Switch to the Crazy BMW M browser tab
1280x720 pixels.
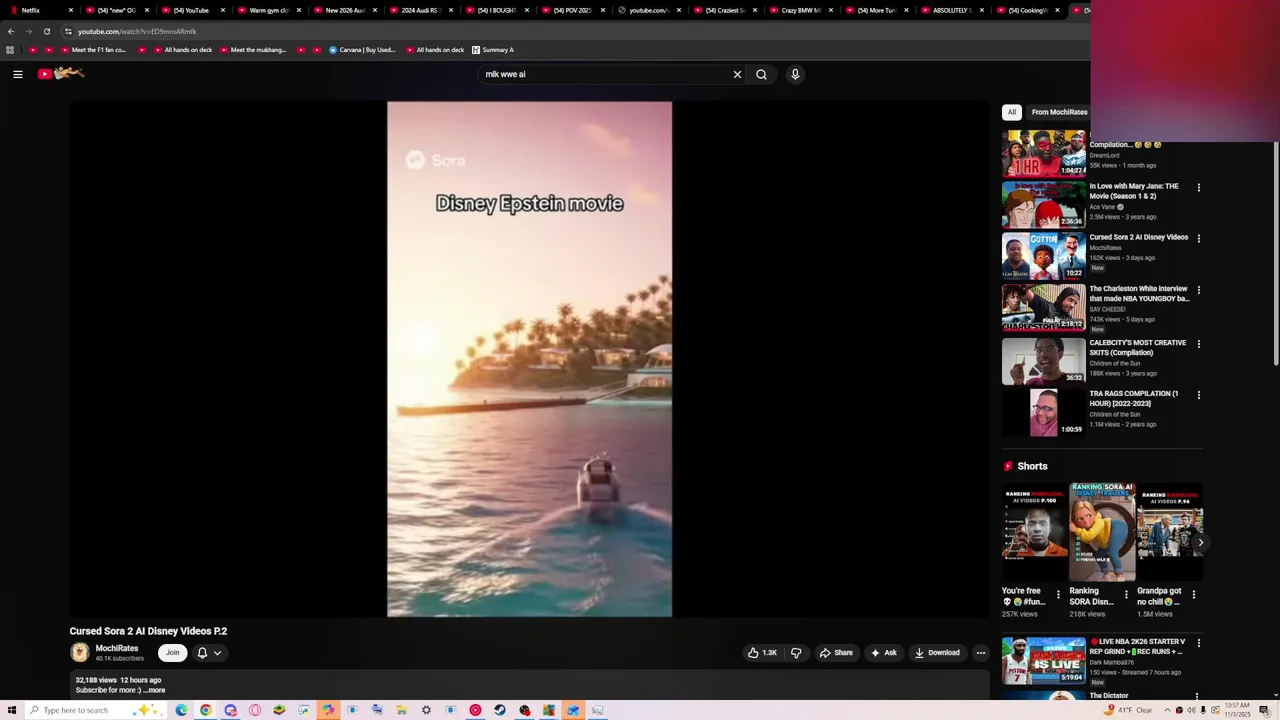click(x=799, y=10)
